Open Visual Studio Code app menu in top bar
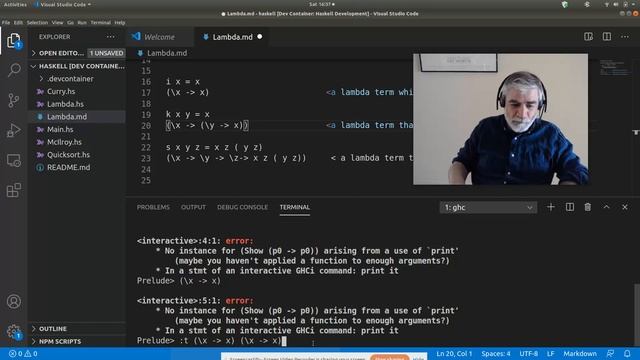640x360 pixels. [63, 4]
